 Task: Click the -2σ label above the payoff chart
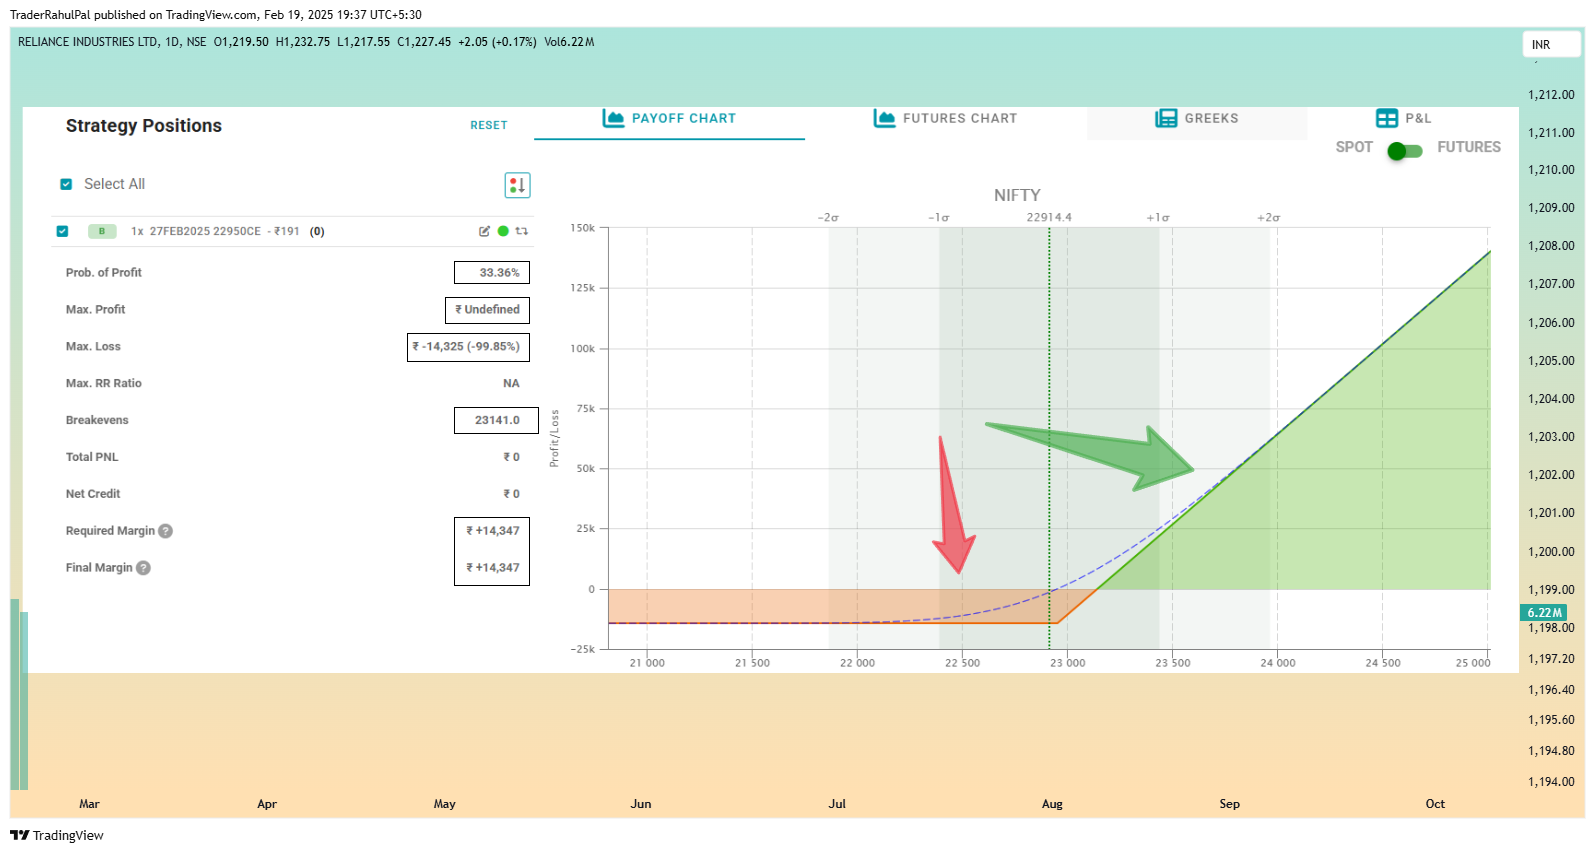828,217
